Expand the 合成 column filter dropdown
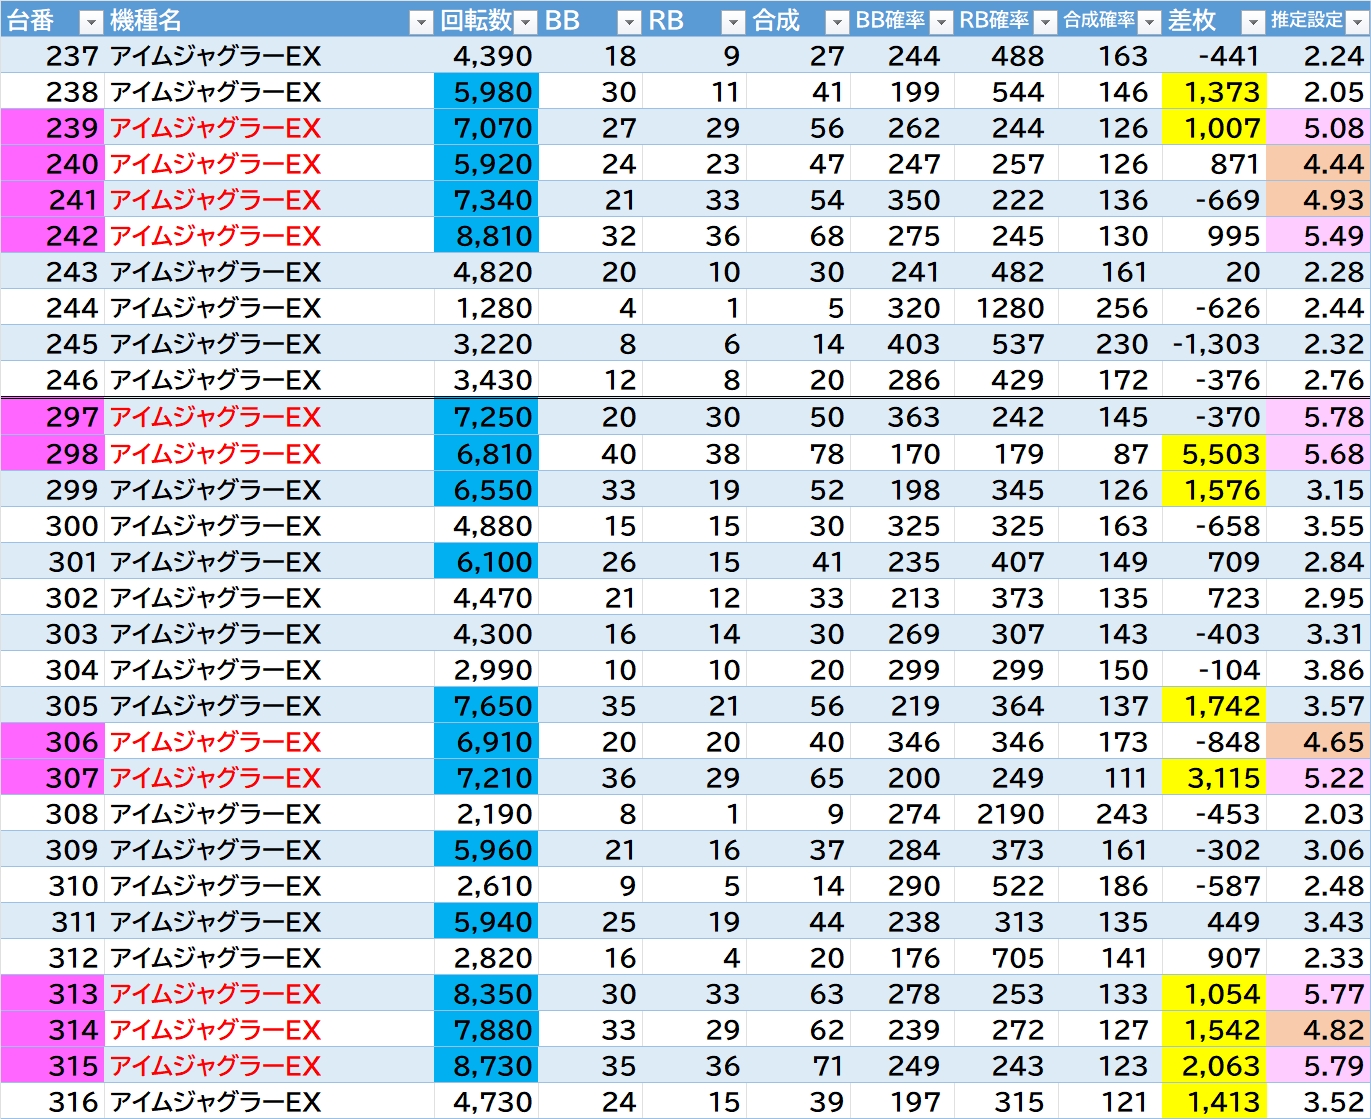The image size is (1371, 1119). tap(837, 21)
